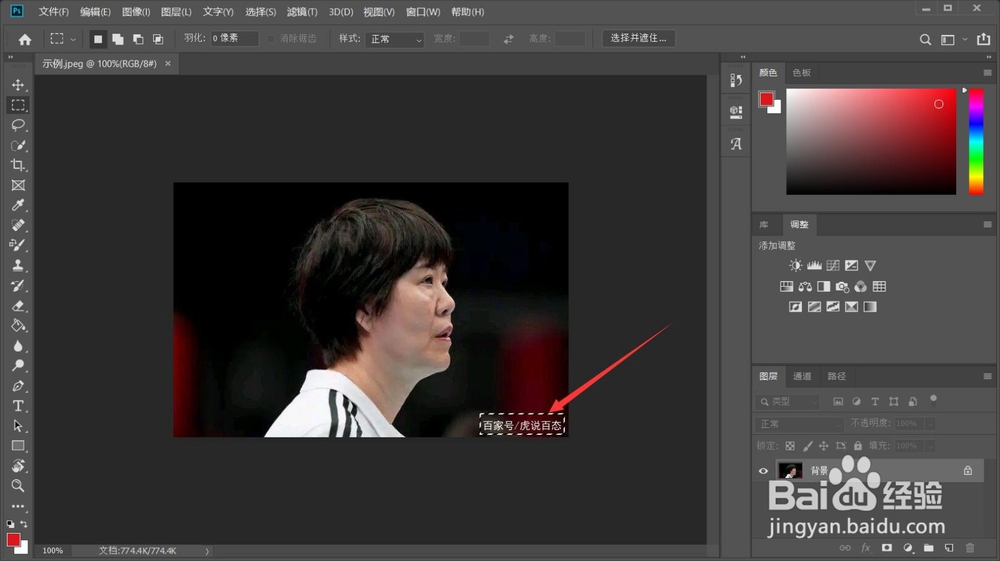Enable Intersect with selection mode
The width and height of the screenshot is (1000, 561).
click(x=158, y=40)
